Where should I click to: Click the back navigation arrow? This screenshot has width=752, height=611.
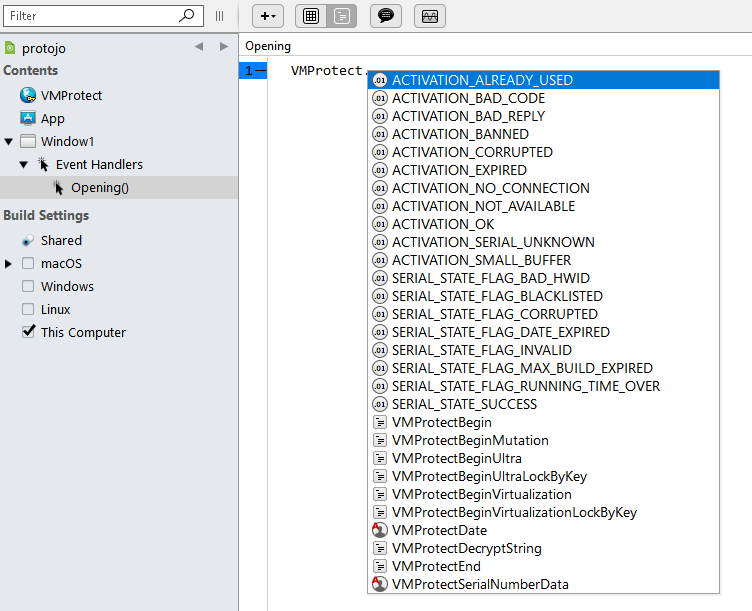click(x=199, y=47)
